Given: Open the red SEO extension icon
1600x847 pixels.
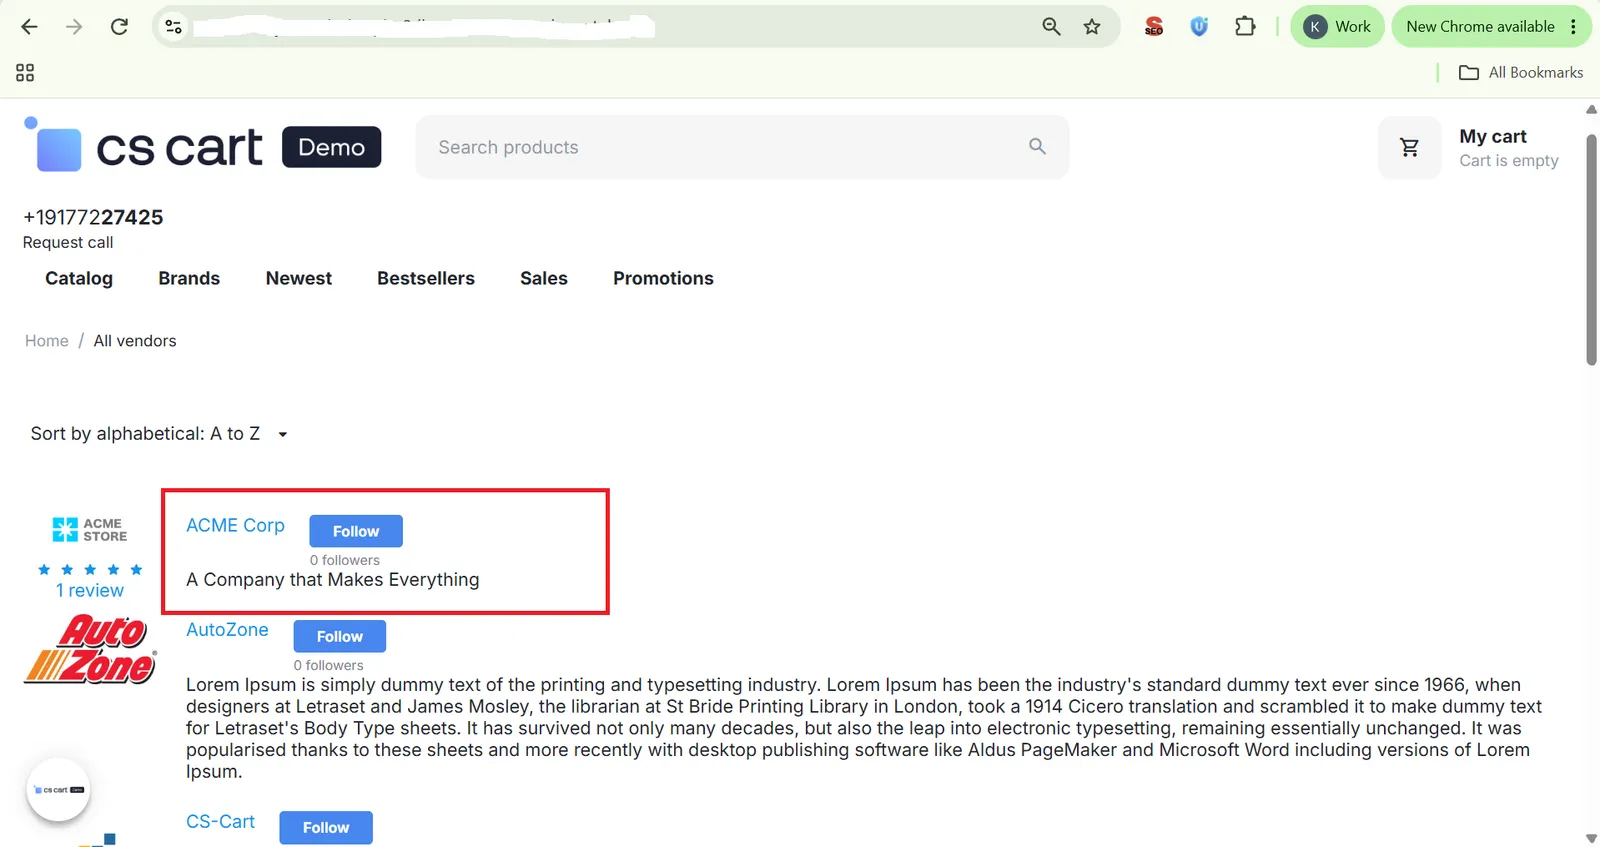Looking at the screenshot, I should click(x=1154, y=27).
